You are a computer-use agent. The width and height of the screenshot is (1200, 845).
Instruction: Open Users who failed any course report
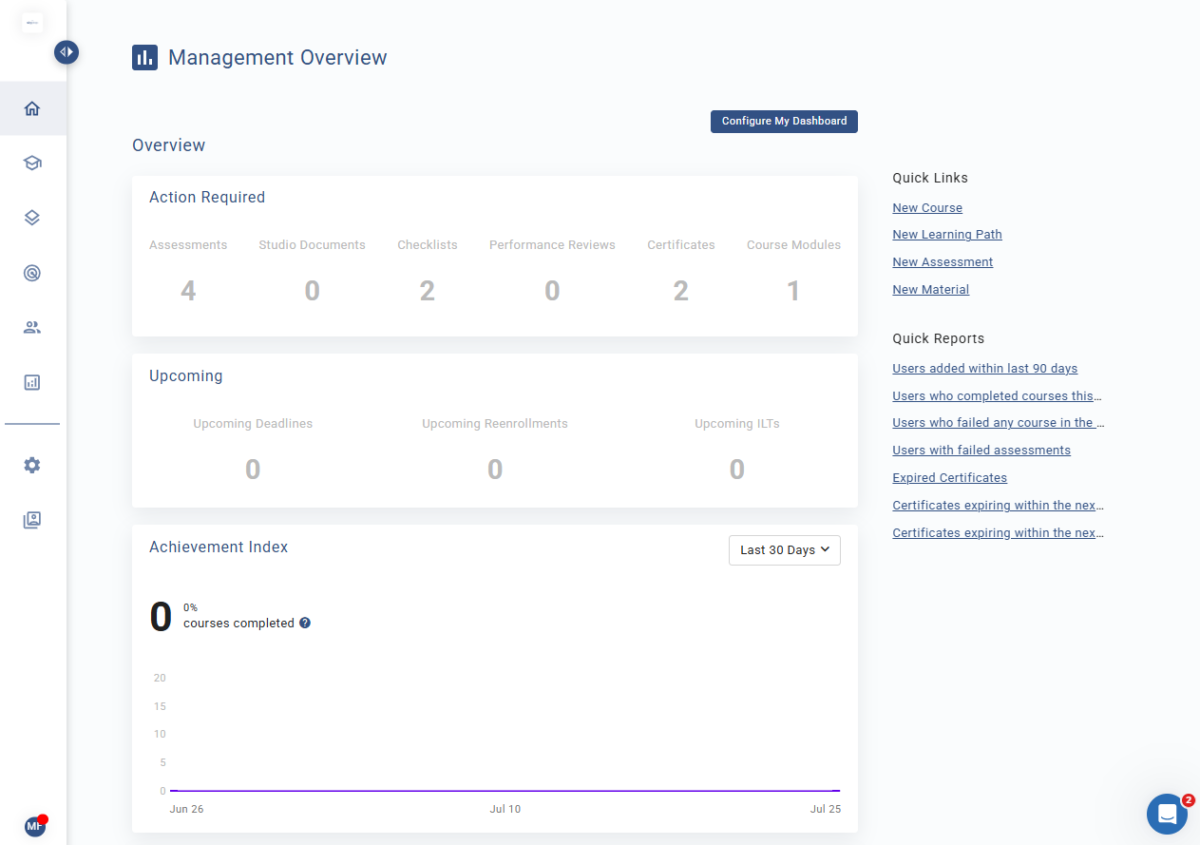point(998,423)
